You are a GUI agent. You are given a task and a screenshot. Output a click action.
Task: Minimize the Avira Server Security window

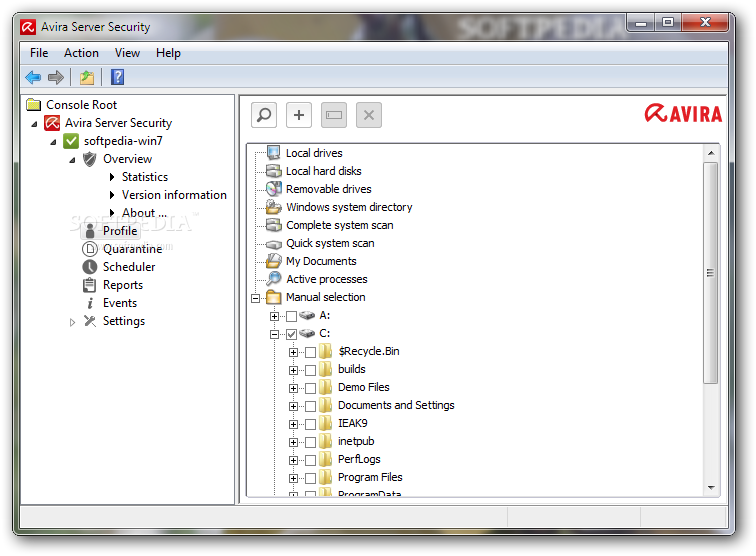pyautogui.click(x=641, y=23)
